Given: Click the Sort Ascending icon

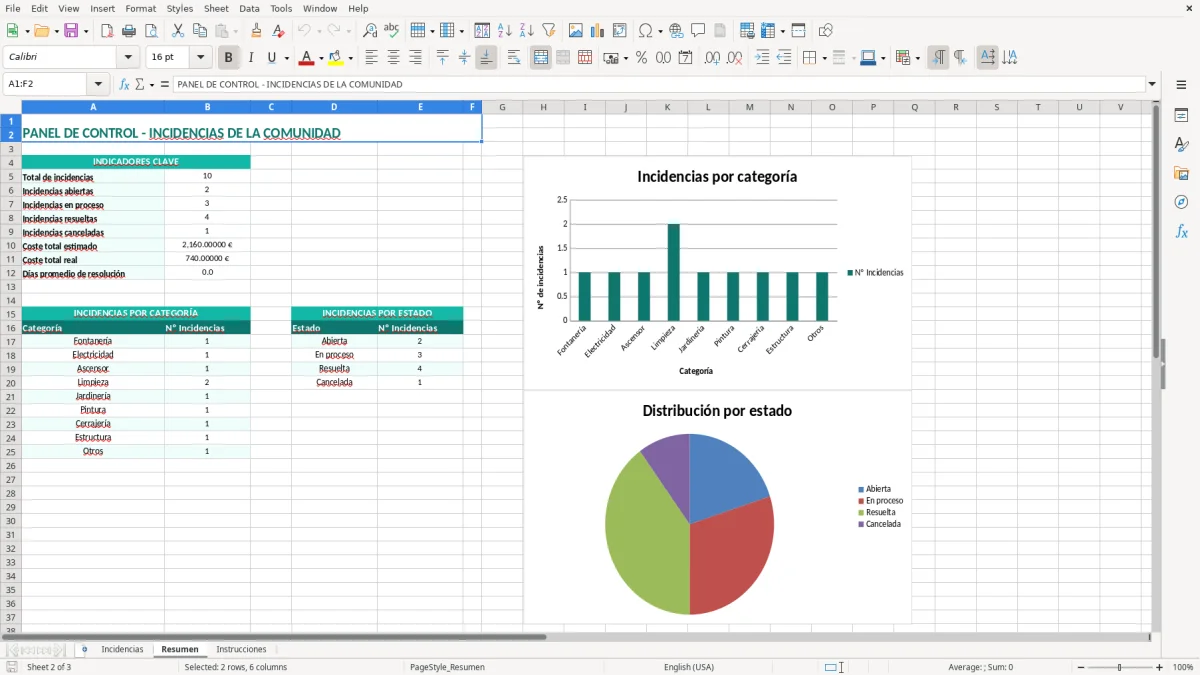Looking at the screenshot, I should click(505, 31).
